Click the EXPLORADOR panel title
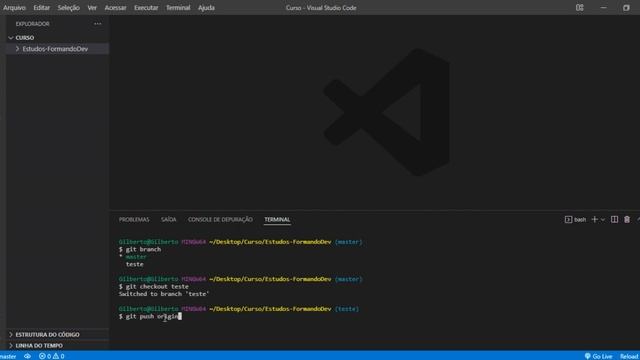 (32, 24)
